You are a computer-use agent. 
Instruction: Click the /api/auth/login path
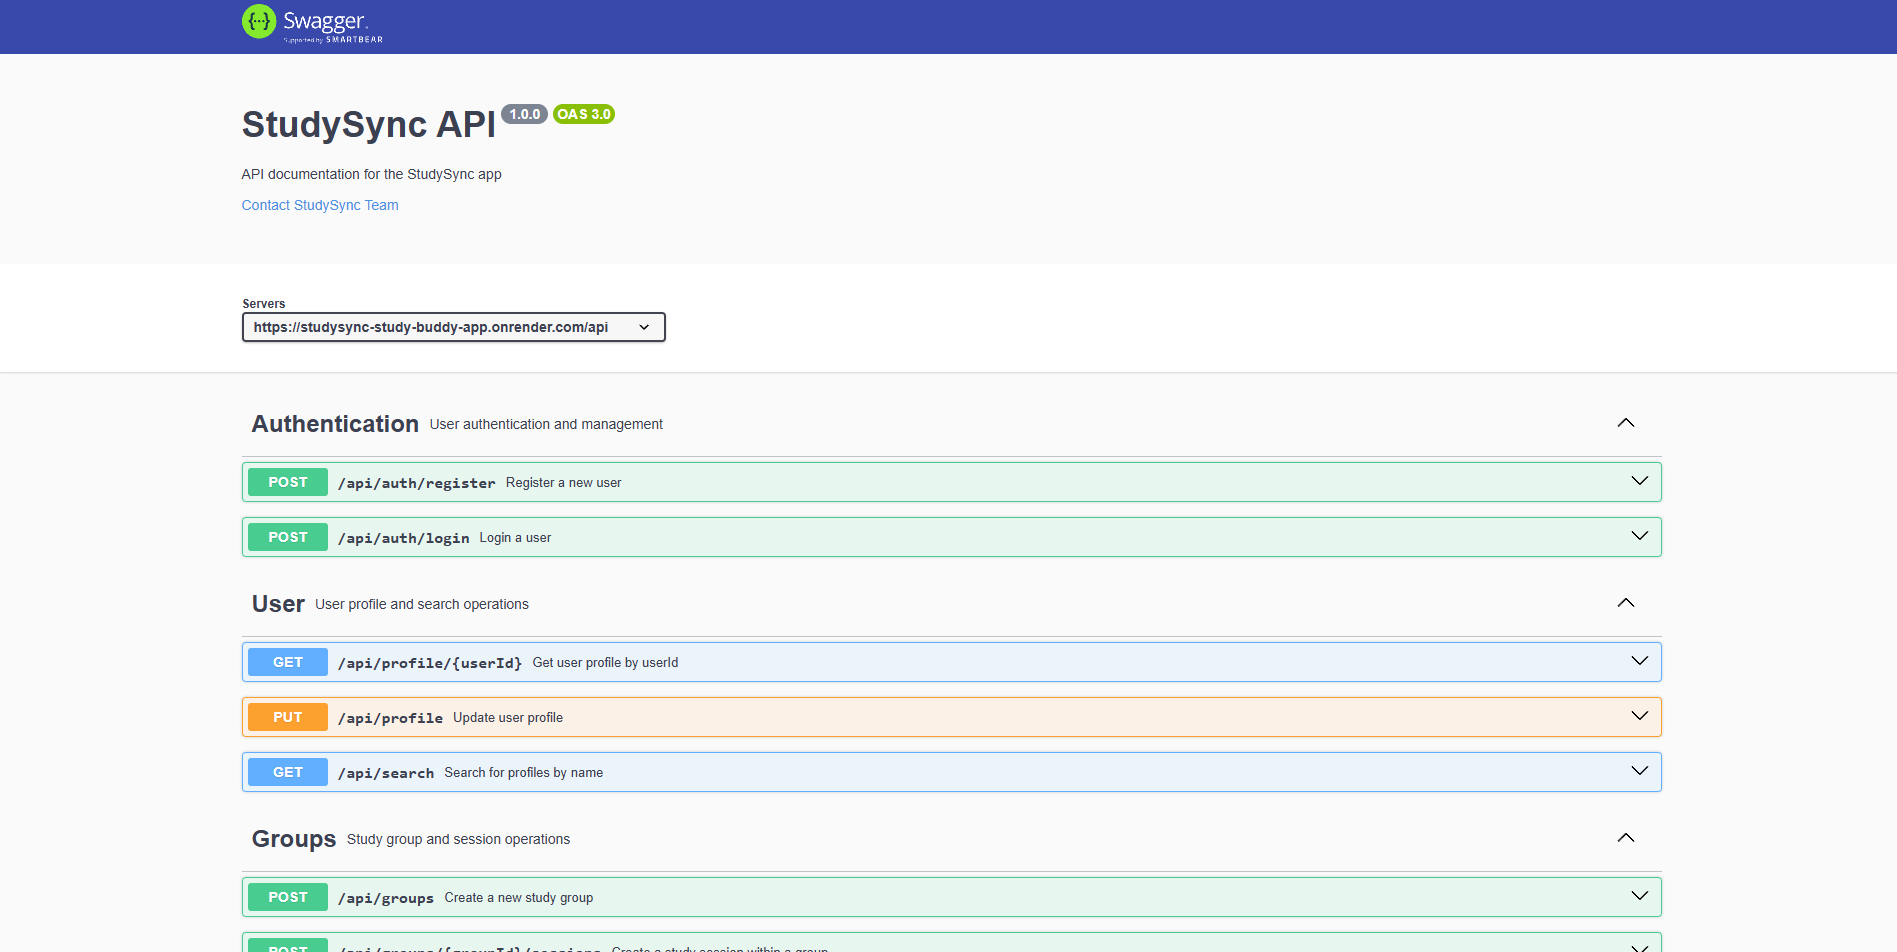(403, 538)
